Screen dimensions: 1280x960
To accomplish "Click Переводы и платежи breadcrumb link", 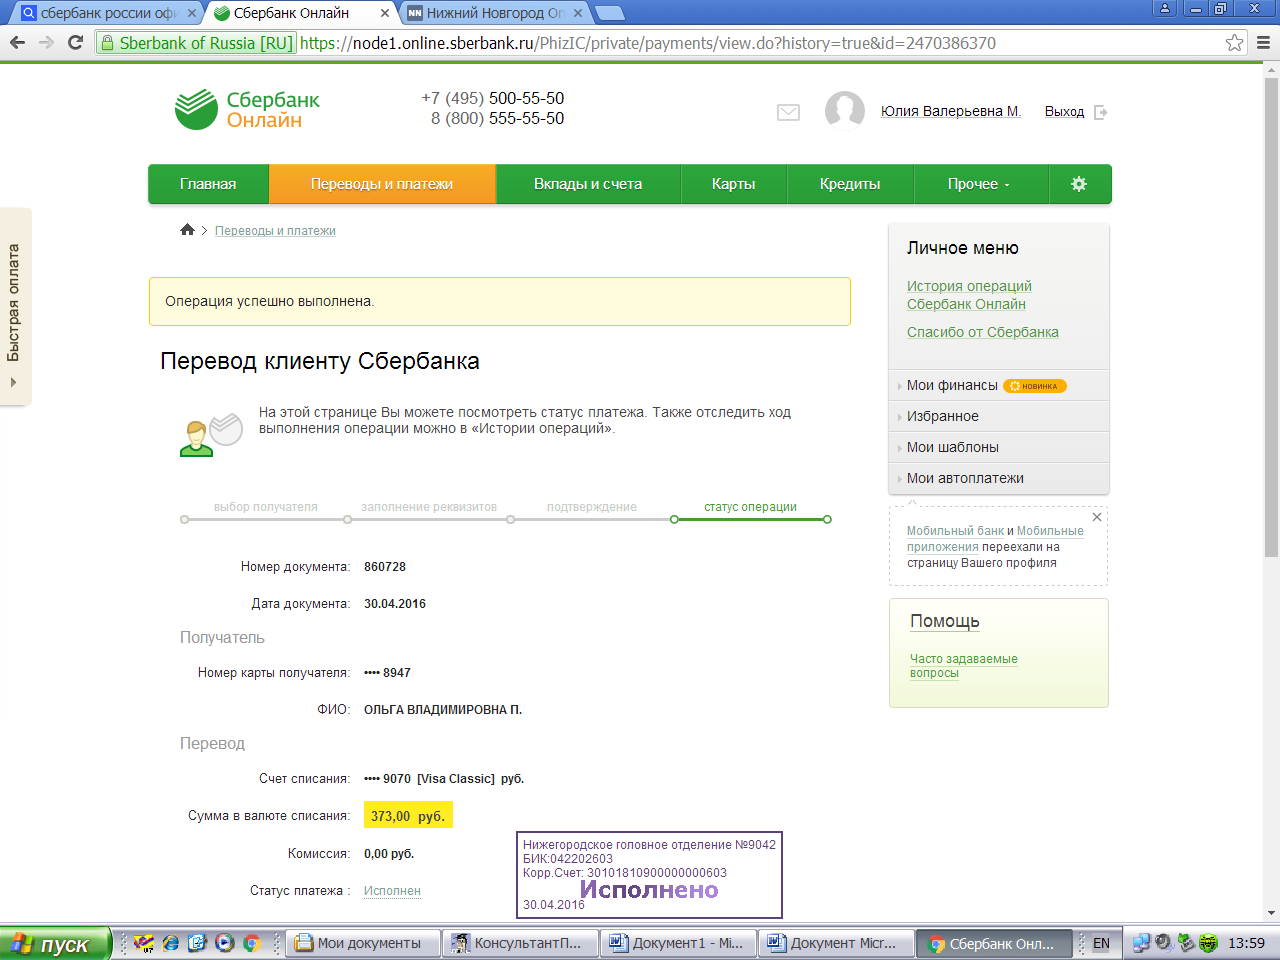I will [275, 230].
